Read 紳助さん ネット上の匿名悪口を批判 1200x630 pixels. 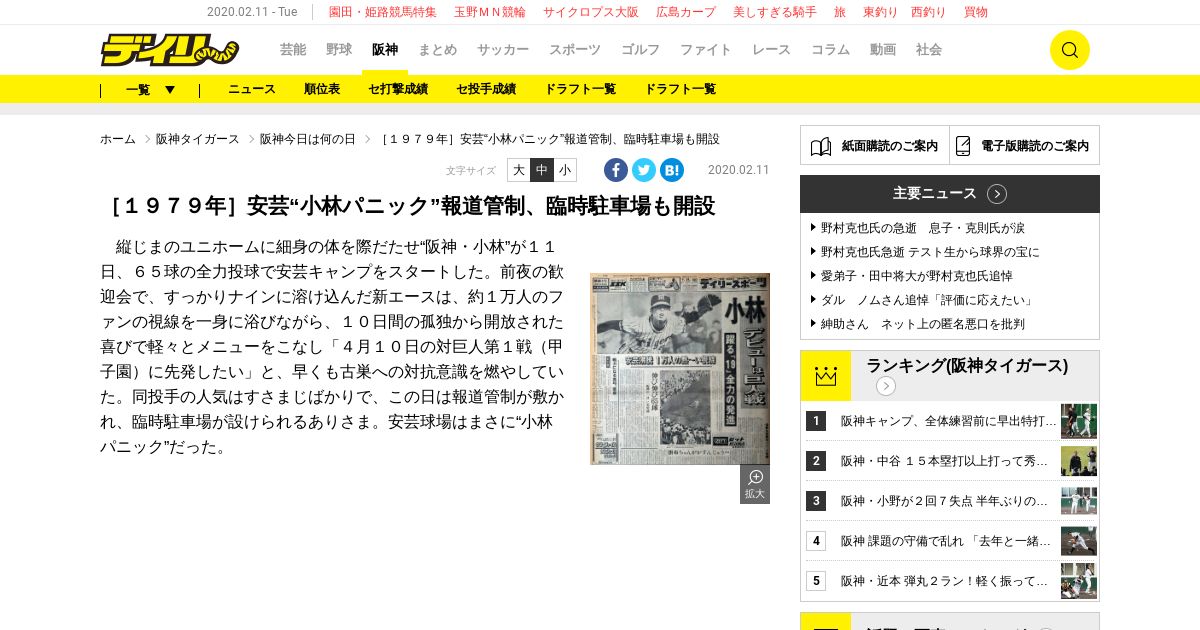[923, 324]
